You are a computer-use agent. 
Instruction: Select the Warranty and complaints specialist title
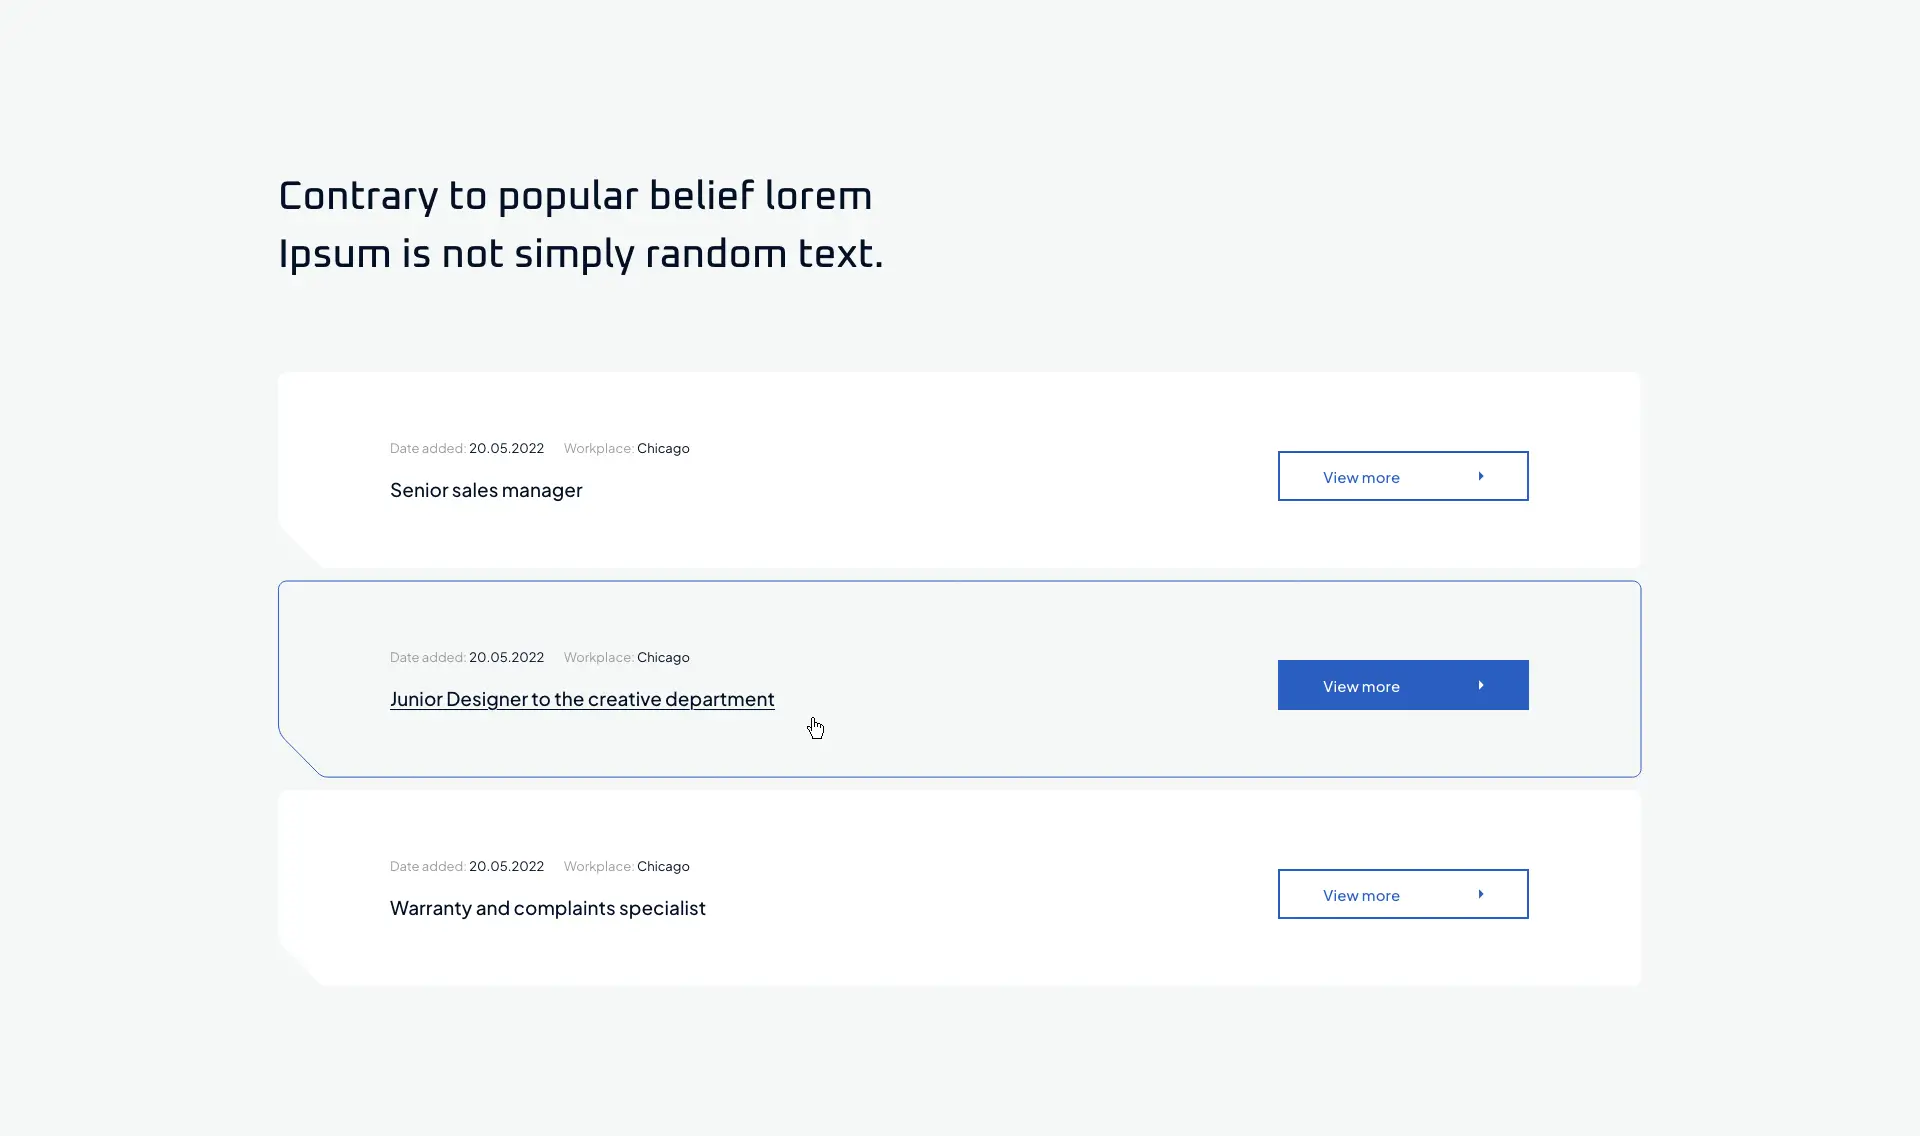click(x=548, y=908)
